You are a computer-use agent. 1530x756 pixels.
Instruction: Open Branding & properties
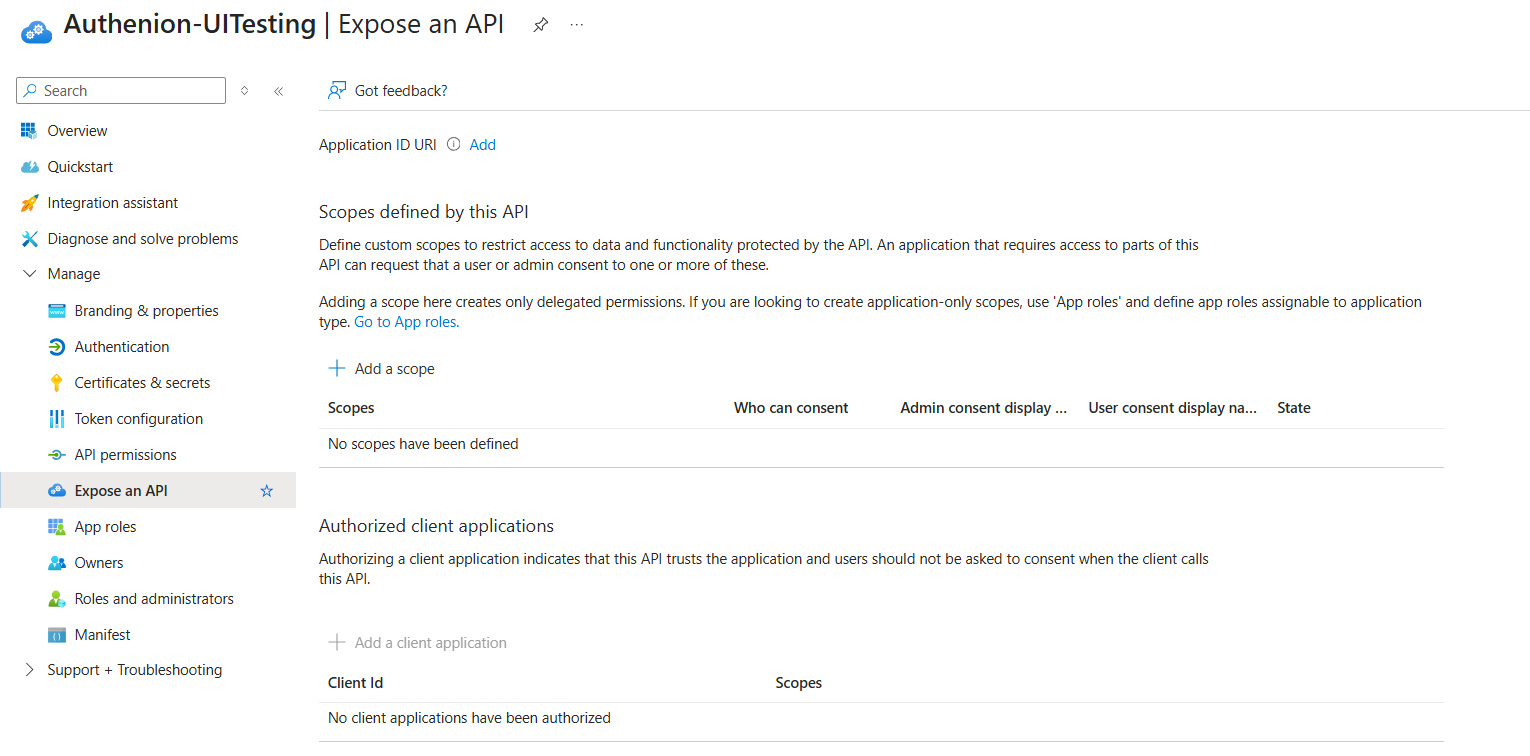click(148, 311)
